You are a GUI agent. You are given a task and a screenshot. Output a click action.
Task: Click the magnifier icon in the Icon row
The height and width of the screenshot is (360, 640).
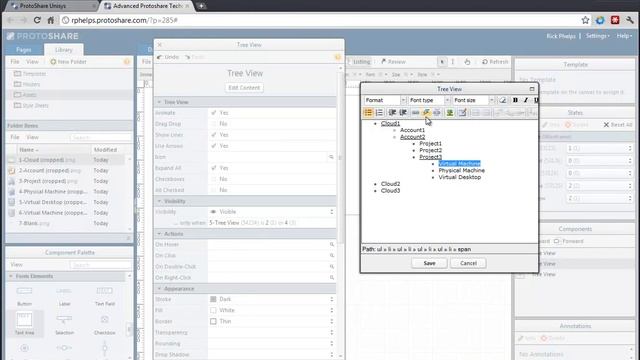coord(331,157)
